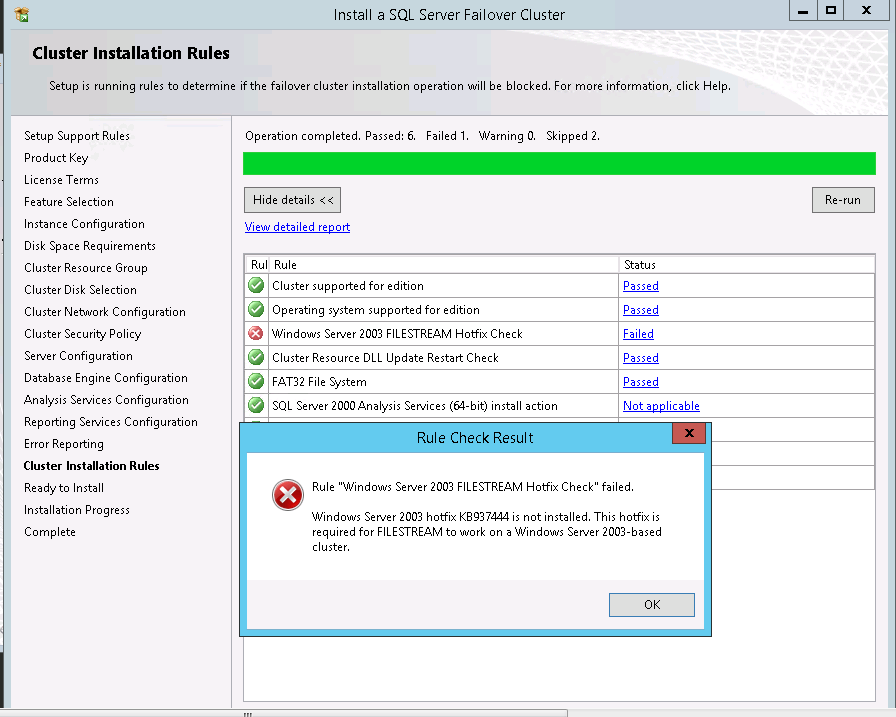
Task: Select Installation Progress step
Action: pos(77,510)
